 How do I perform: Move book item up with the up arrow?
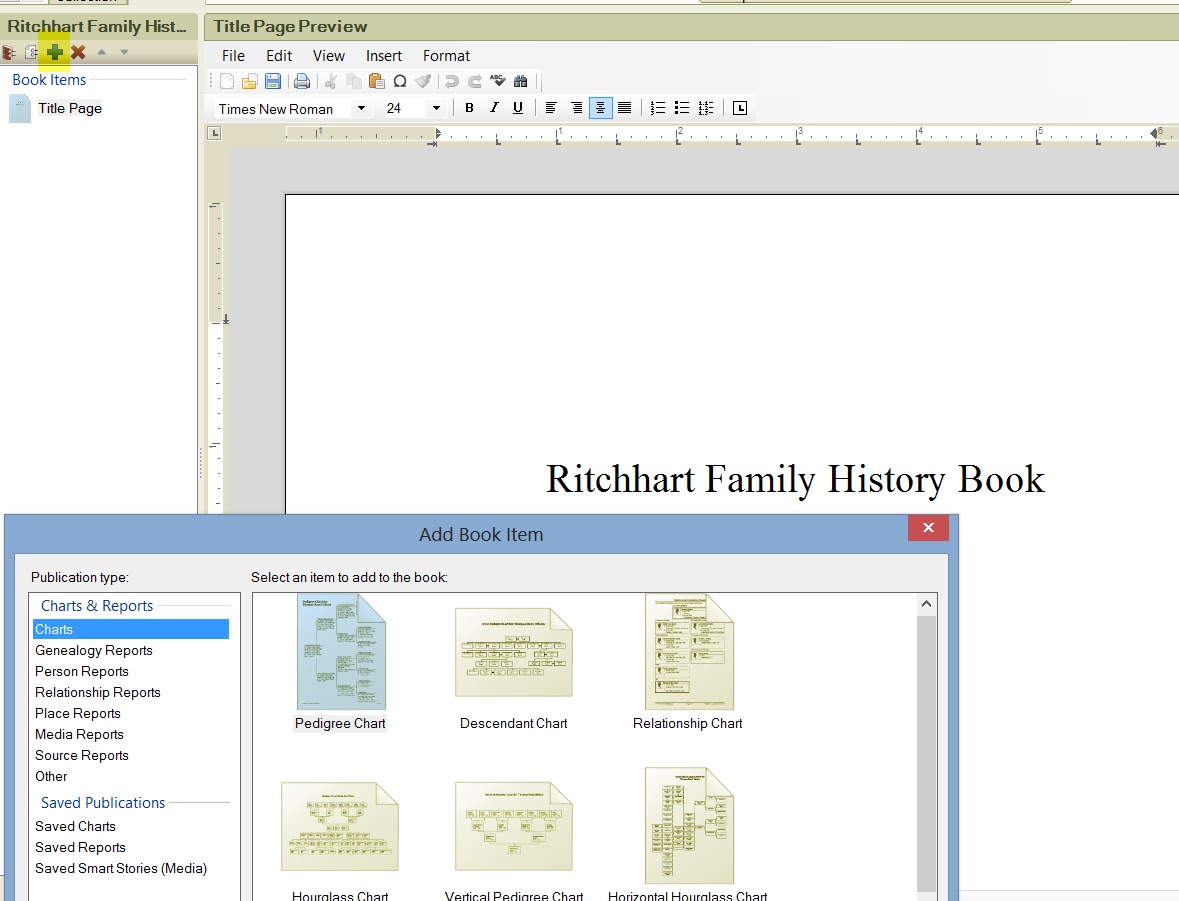coord(102,52)
